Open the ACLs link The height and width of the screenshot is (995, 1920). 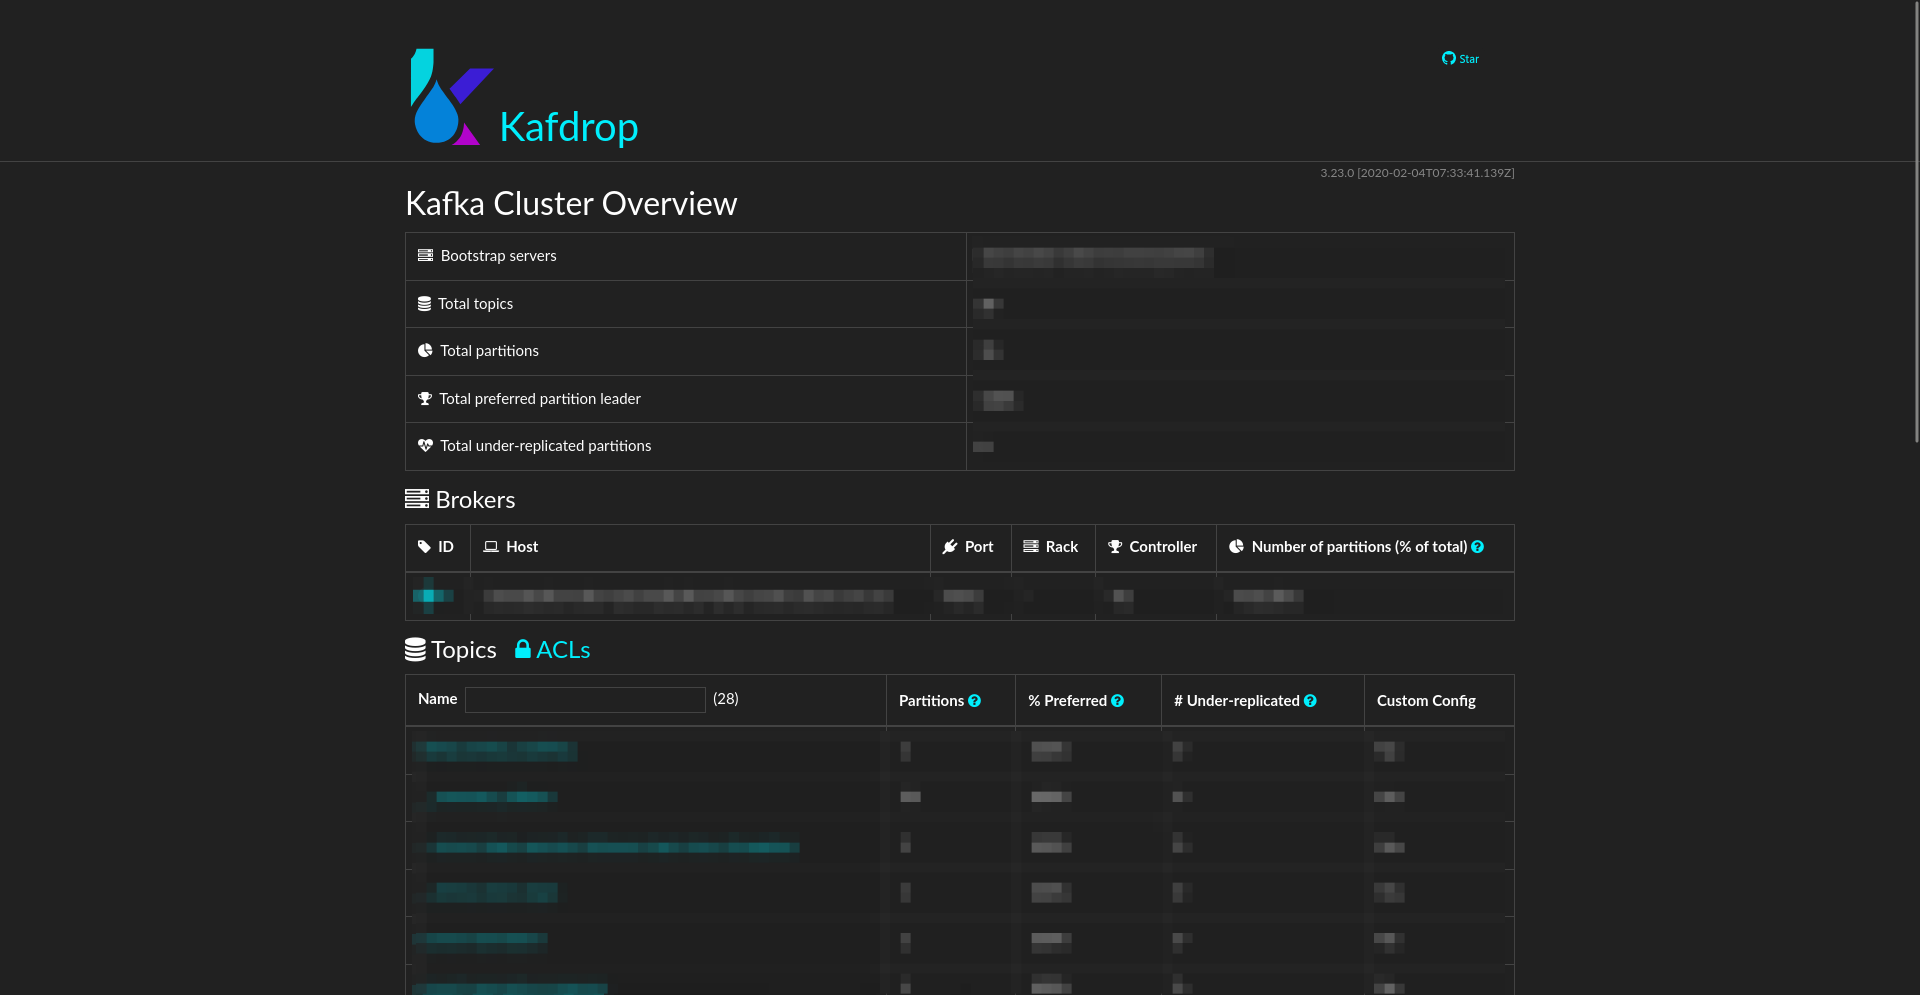tap(563, 650)
